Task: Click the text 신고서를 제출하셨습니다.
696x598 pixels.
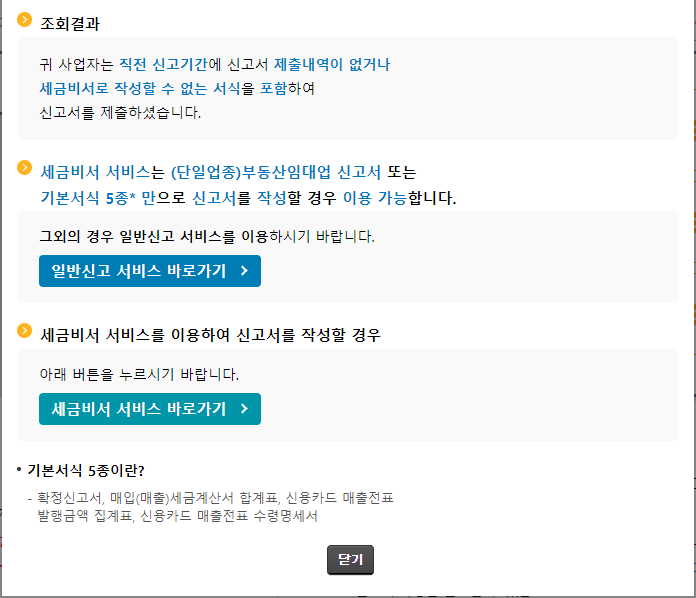Action: pos(120,112)
